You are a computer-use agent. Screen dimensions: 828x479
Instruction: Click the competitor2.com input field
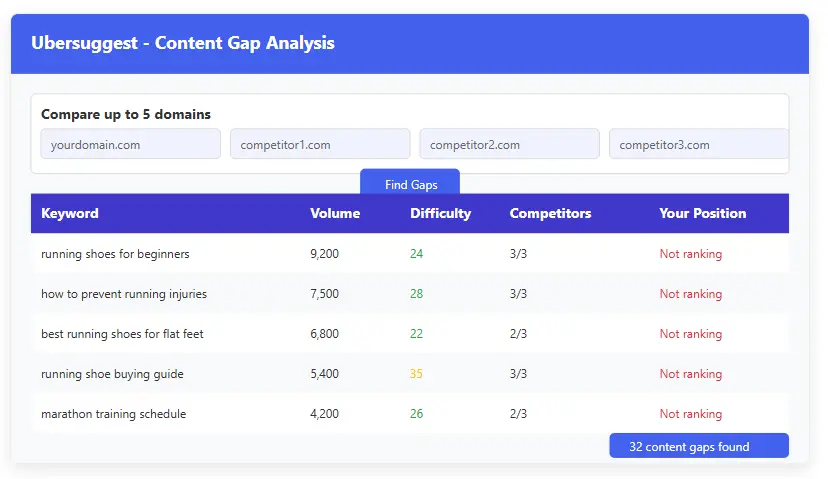(510, 144)
